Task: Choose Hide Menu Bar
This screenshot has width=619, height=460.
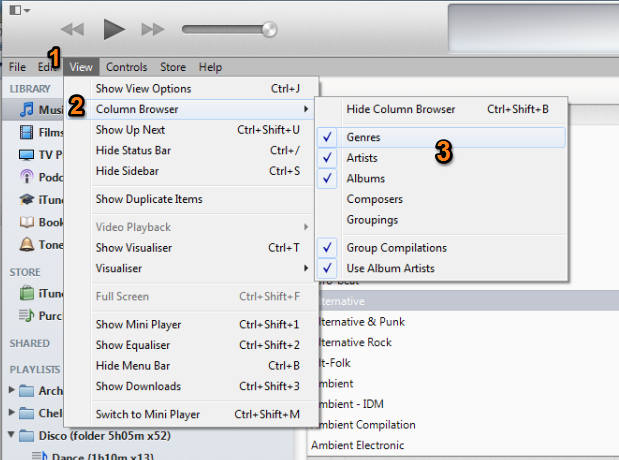Action: tap(191, 366)
